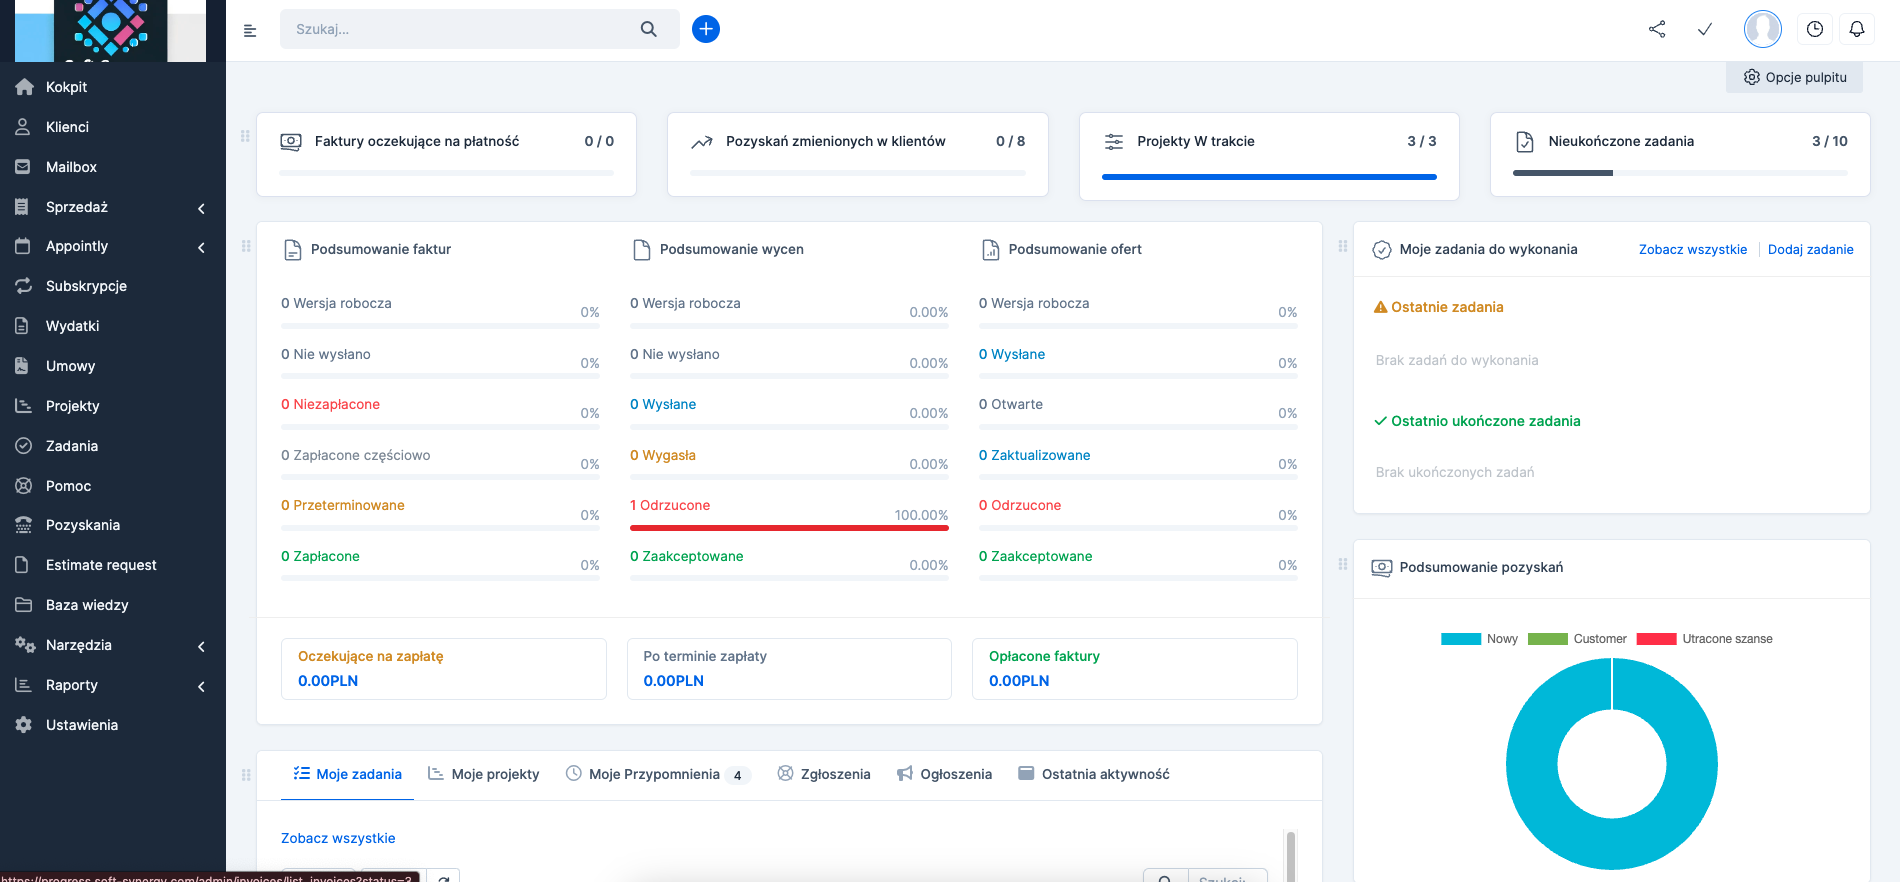Open the 1 Odrzucone estimates link
The height and width of the screenshot is (882, 1900).
(670, 505)
